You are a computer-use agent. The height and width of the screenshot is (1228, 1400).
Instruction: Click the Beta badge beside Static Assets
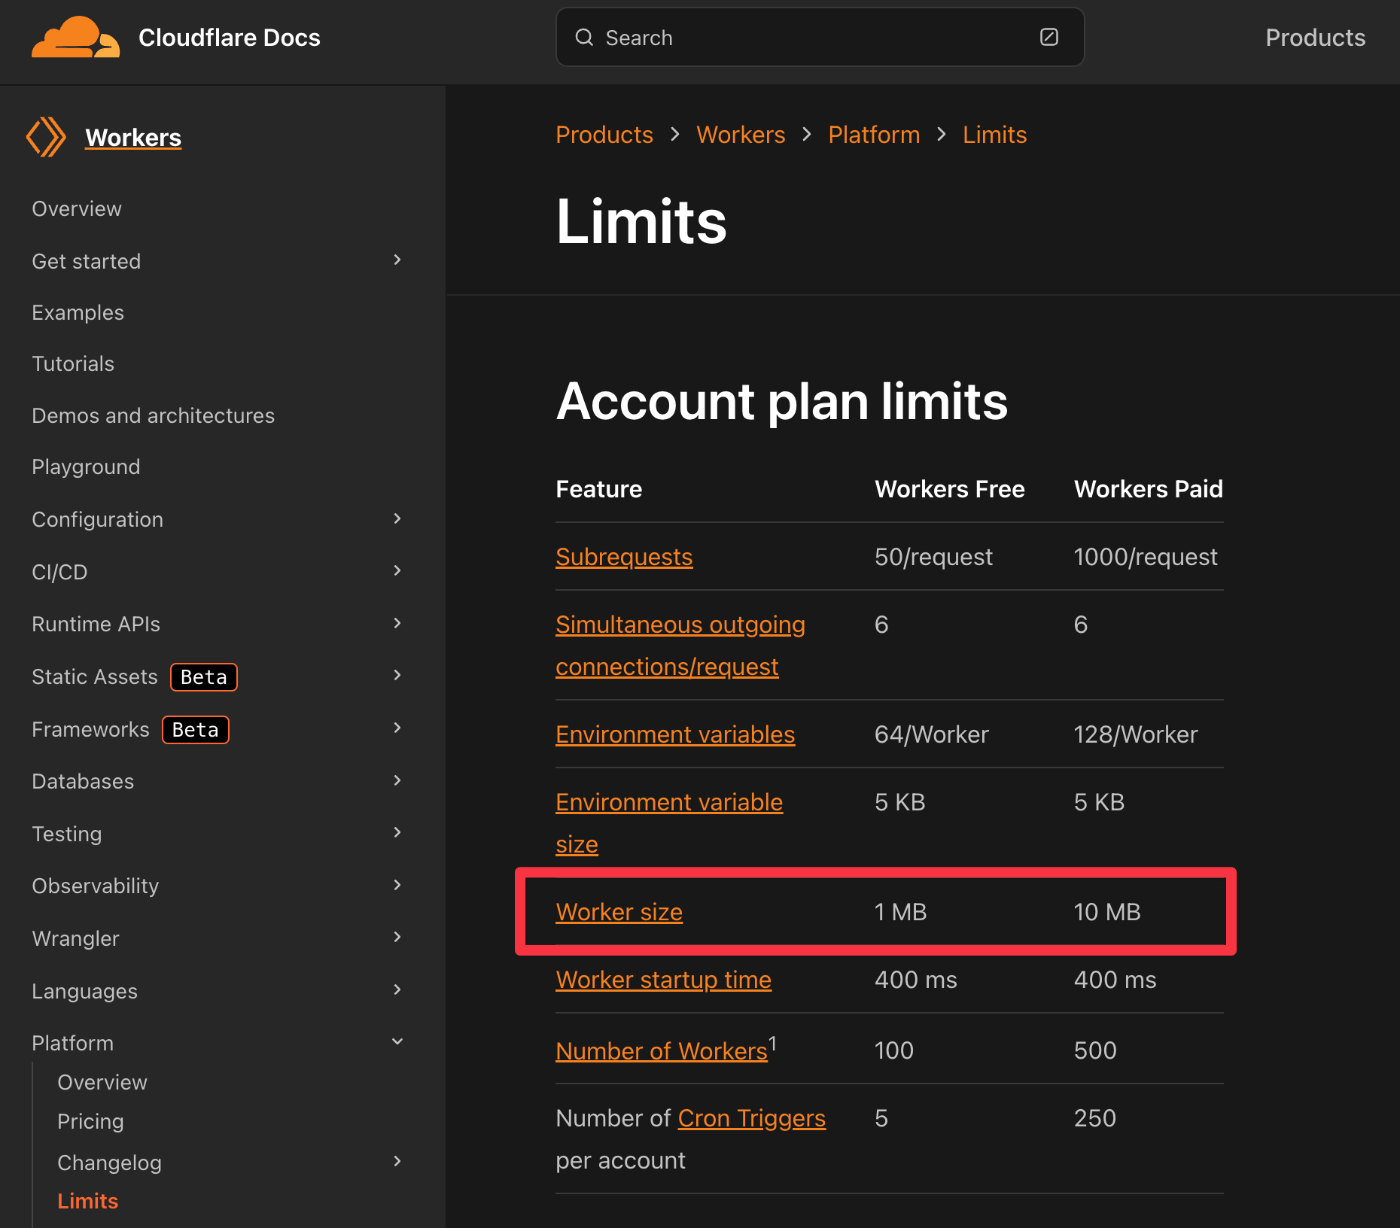(x=204, y=677)
